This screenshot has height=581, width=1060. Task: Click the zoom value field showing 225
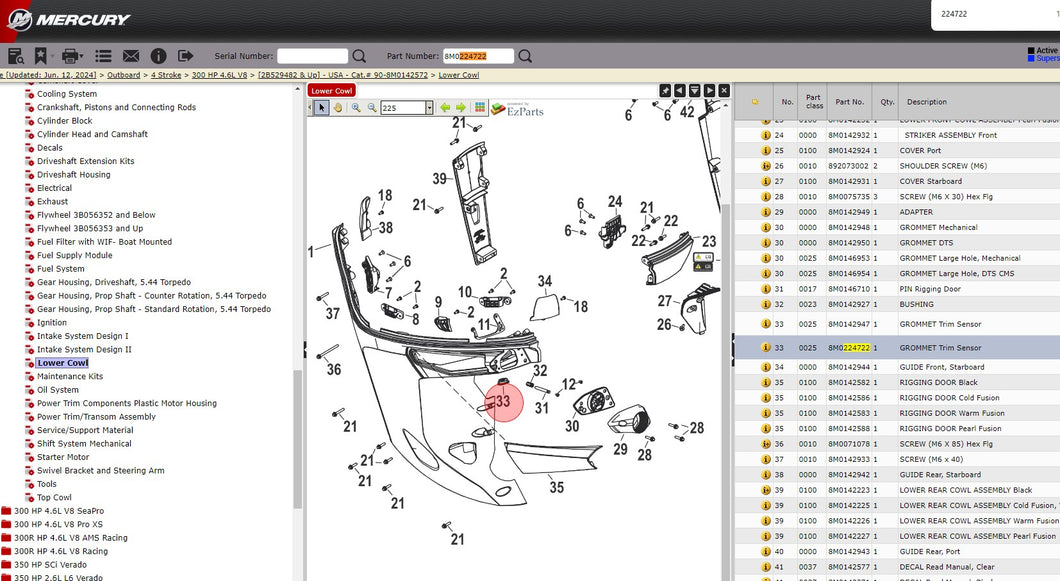point(403,108)
